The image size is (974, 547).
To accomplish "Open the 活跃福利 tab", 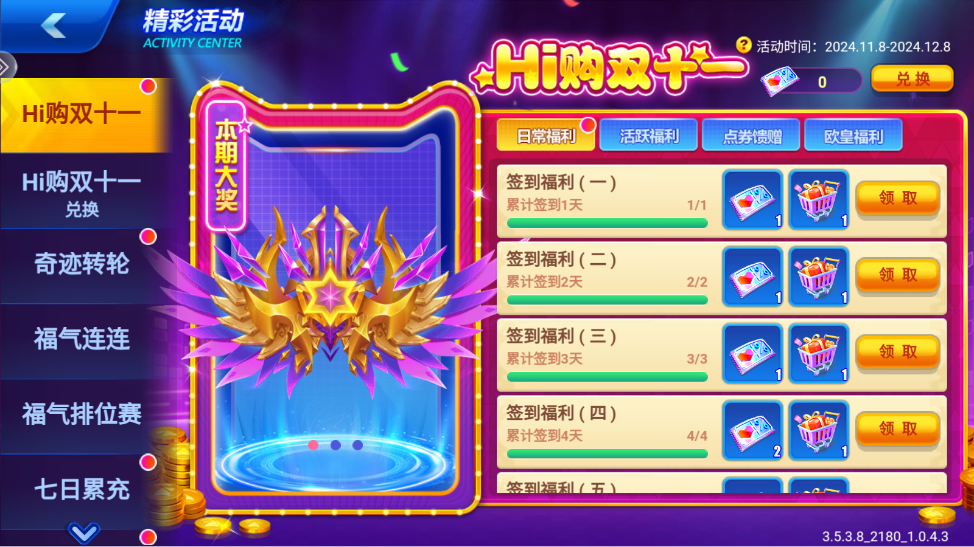I will pyautogui.click(x=649, y=135).
